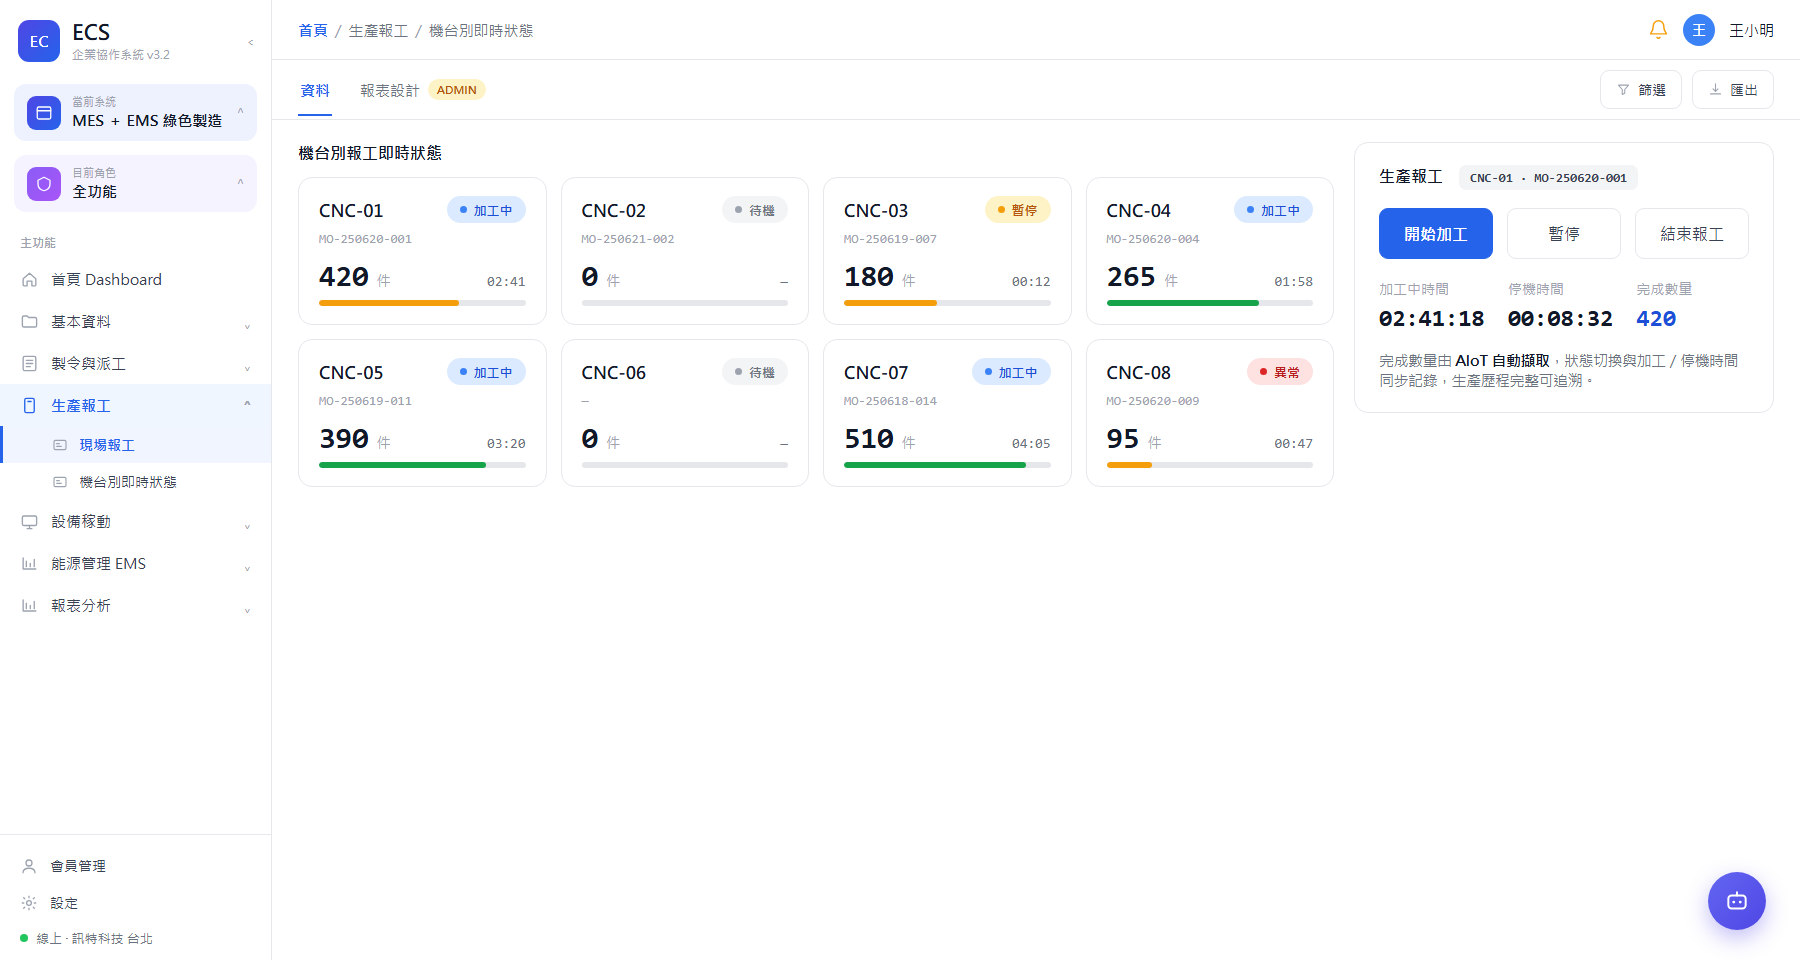
Task: Collapse the sidebar with the arrow icon
Action: (x=250, y=42)
